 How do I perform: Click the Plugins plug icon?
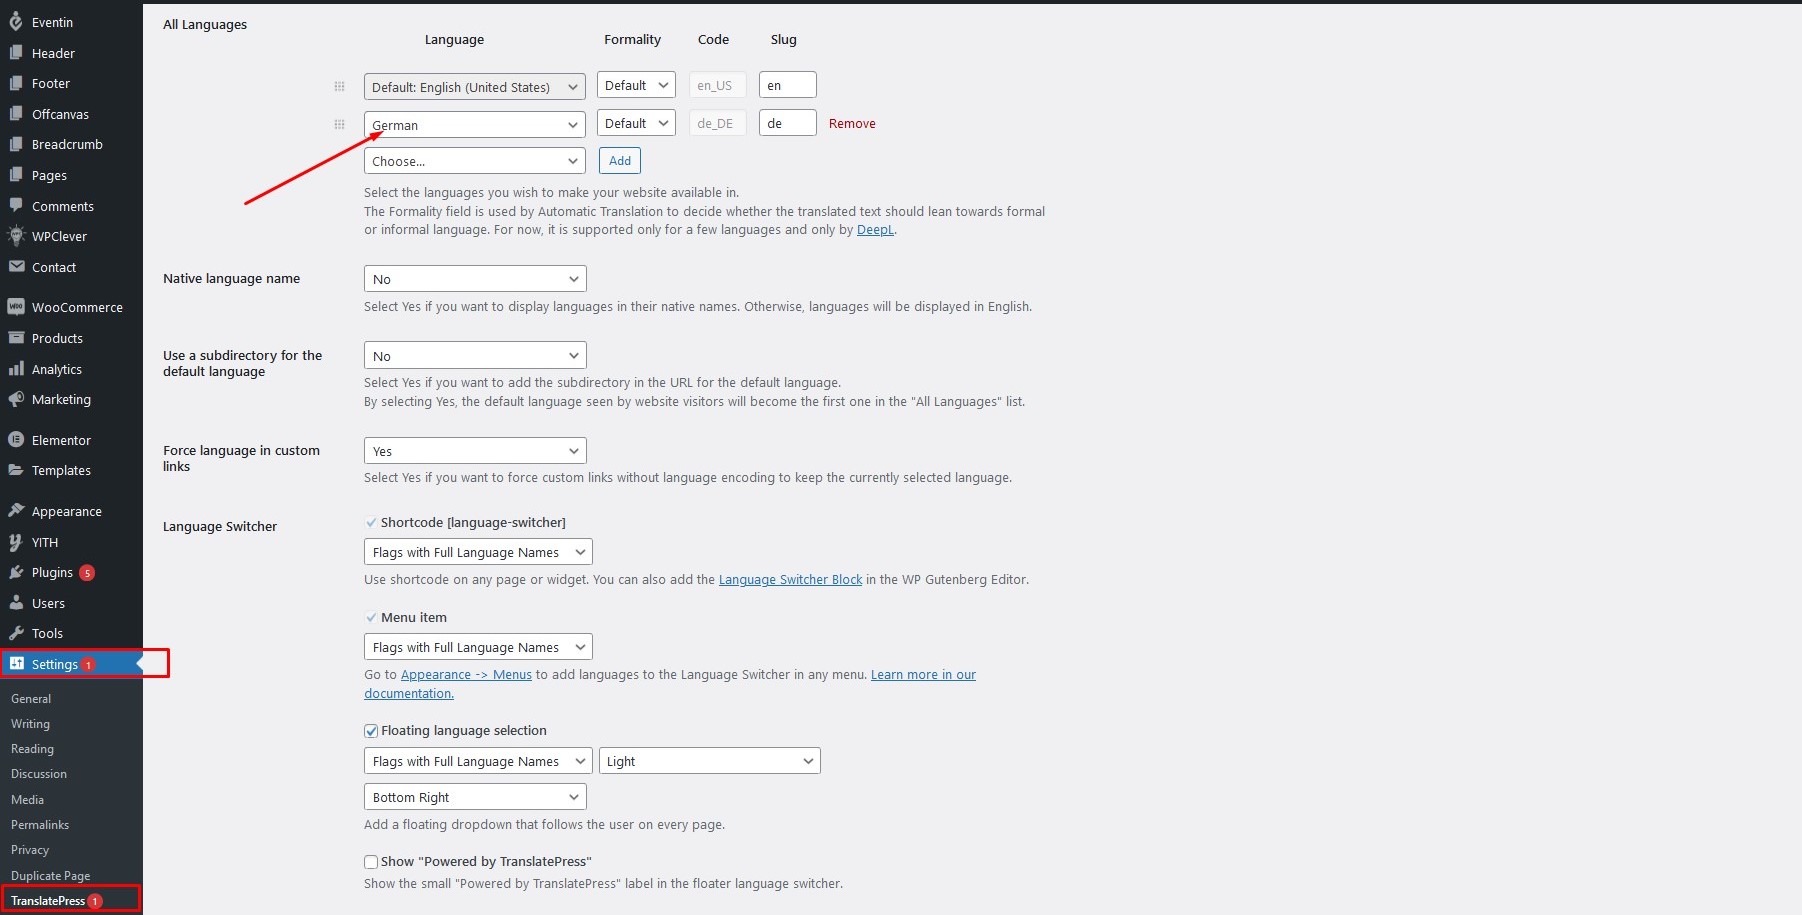click(x=15, y=572)
